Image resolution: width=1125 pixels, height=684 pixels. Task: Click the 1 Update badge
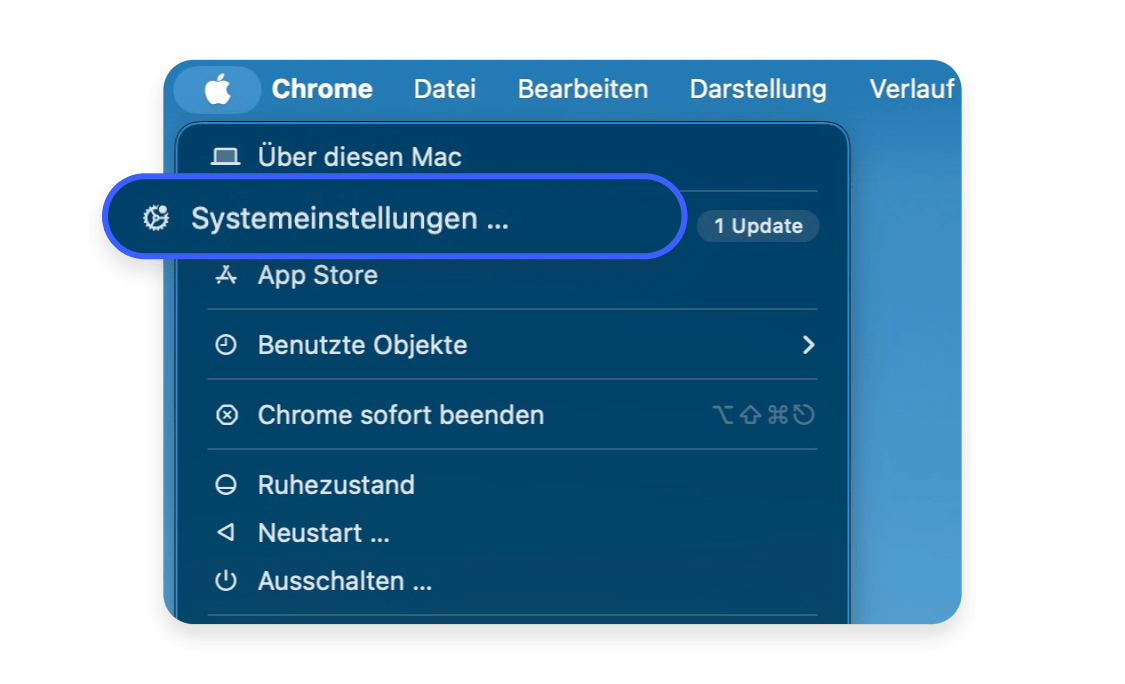click(758, 226)
